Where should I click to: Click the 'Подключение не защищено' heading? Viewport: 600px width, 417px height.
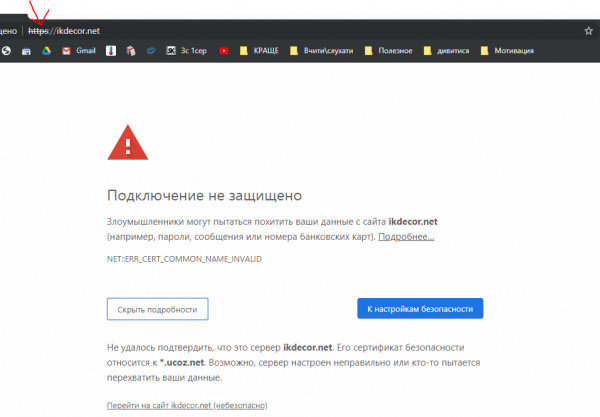(x=204, y=195)
